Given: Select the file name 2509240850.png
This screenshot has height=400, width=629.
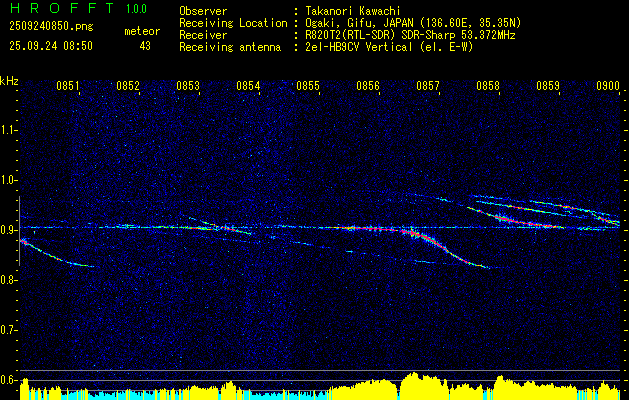Looking at the screenshot, I should (51, 27).
